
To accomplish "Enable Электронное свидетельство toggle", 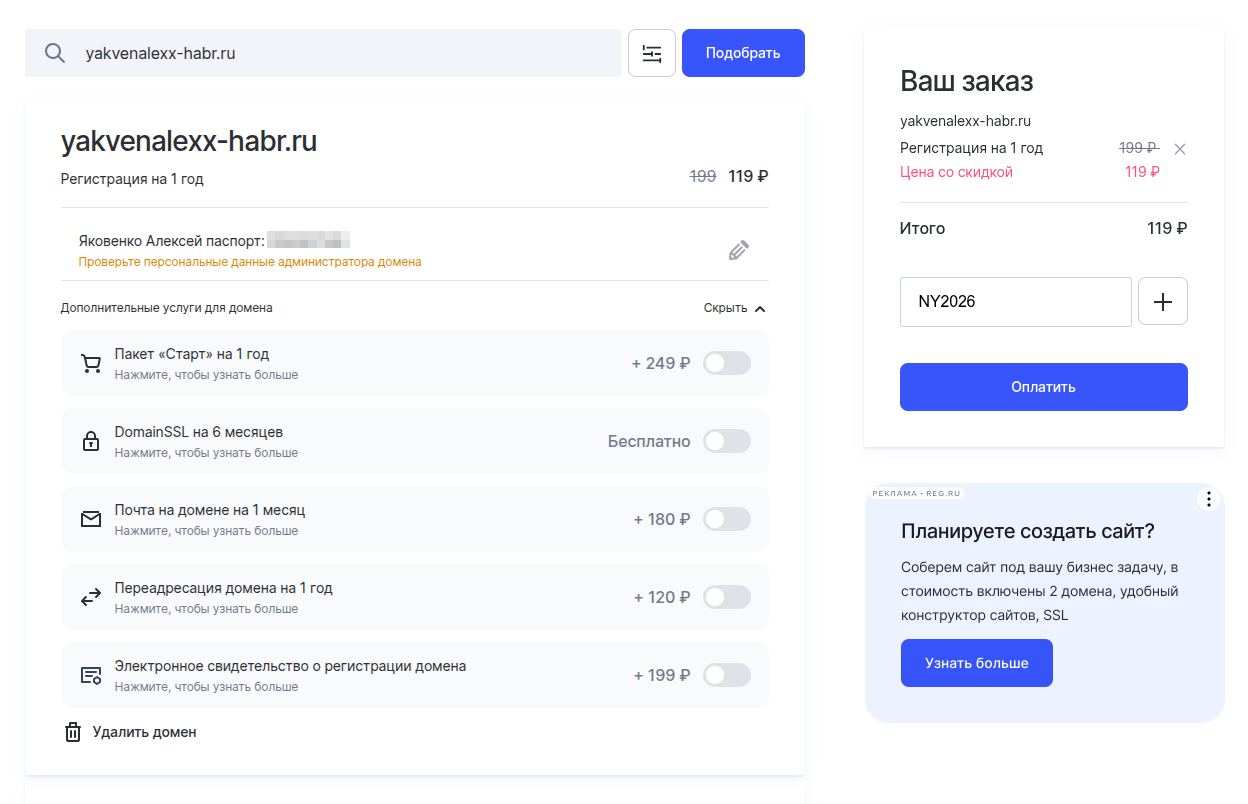I will [726, 675].
